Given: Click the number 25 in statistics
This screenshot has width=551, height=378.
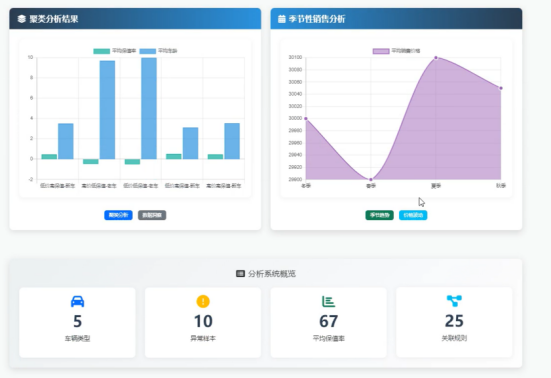Looking at the screenshot, I should [454, 321].
